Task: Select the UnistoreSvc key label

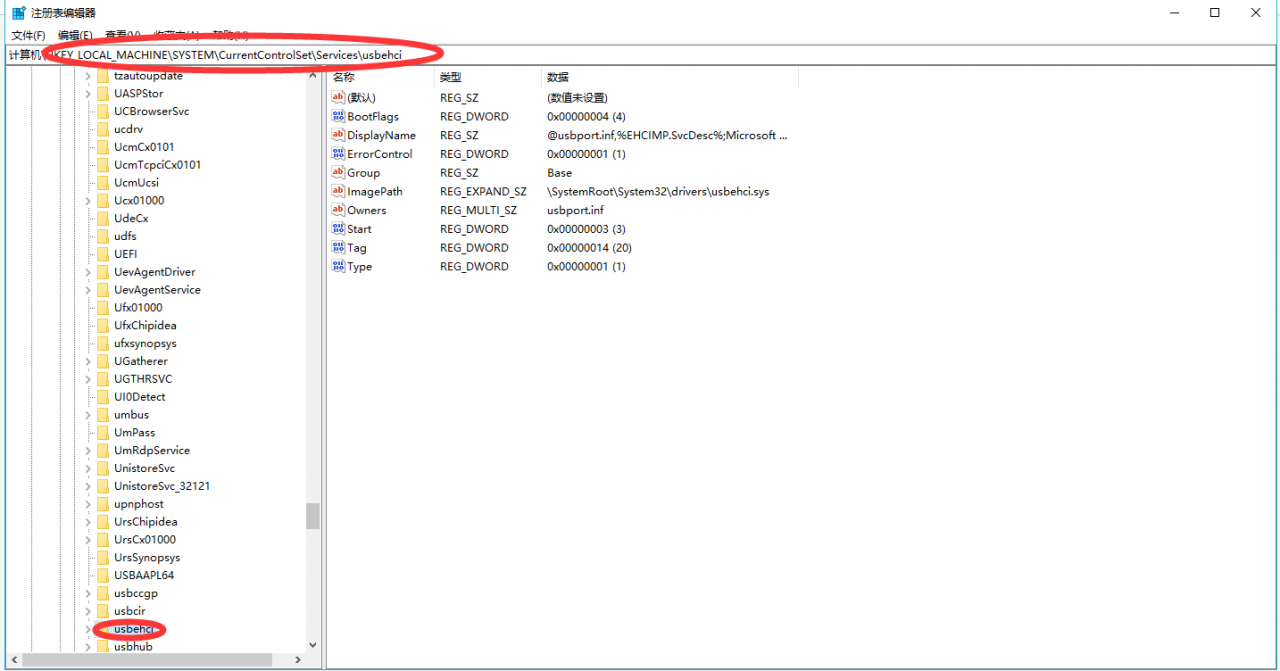Action: (145, 468)
